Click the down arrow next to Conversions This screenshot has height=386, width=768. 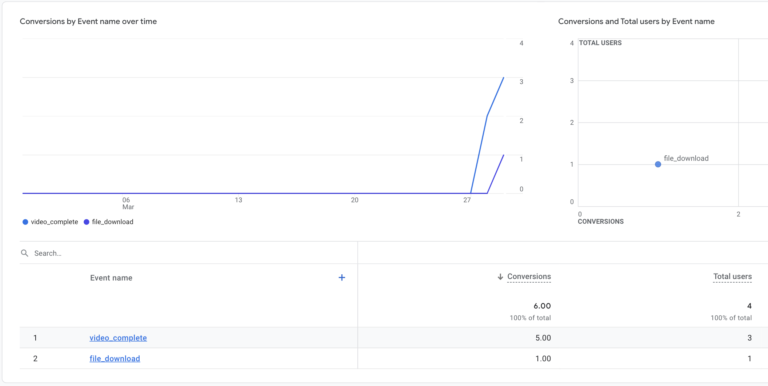point(500,277)
